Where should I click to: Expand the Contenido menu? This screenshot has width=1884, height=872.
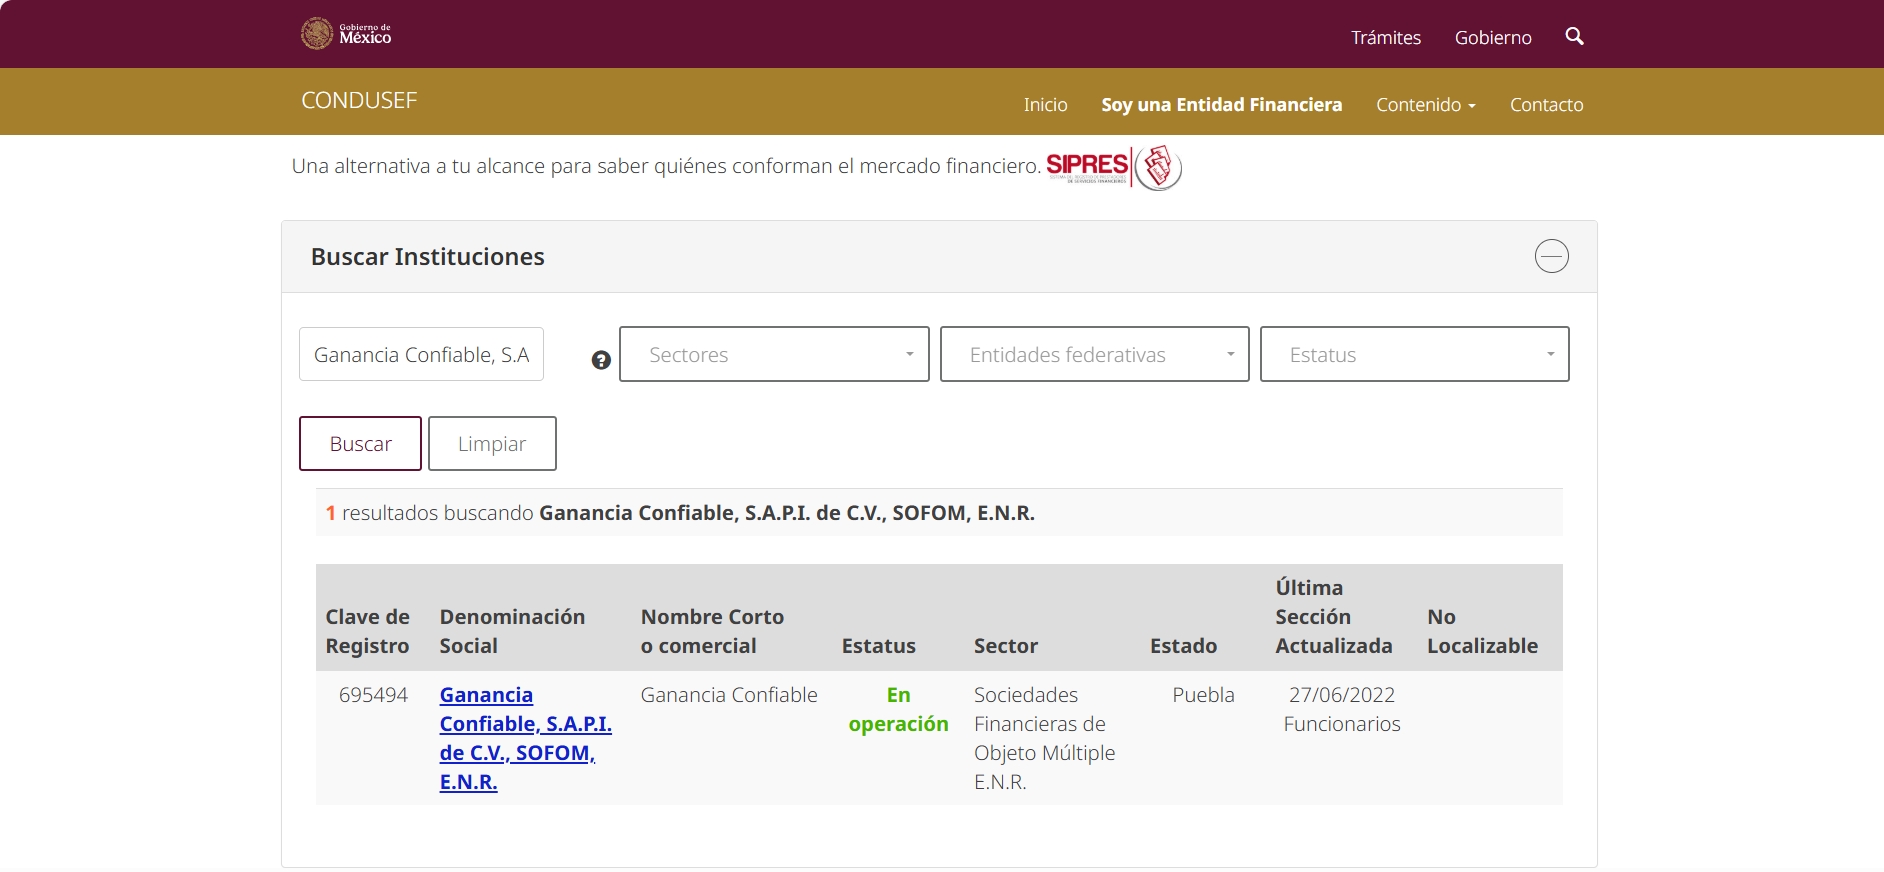[1426, 104]
